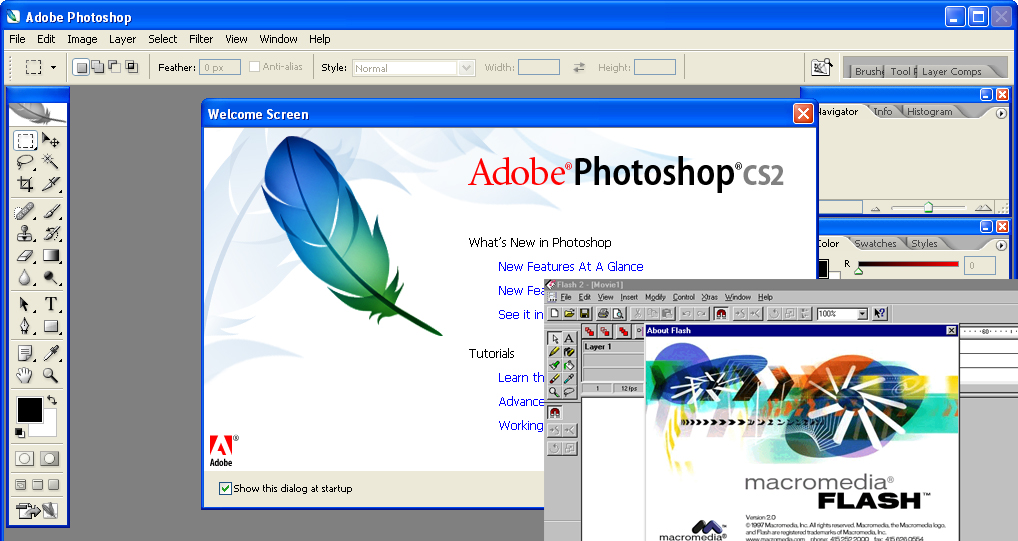Open the Color palette options menu arrow
The height and width of the screenshot is (541, 1018).
(x=1001, y=245)
